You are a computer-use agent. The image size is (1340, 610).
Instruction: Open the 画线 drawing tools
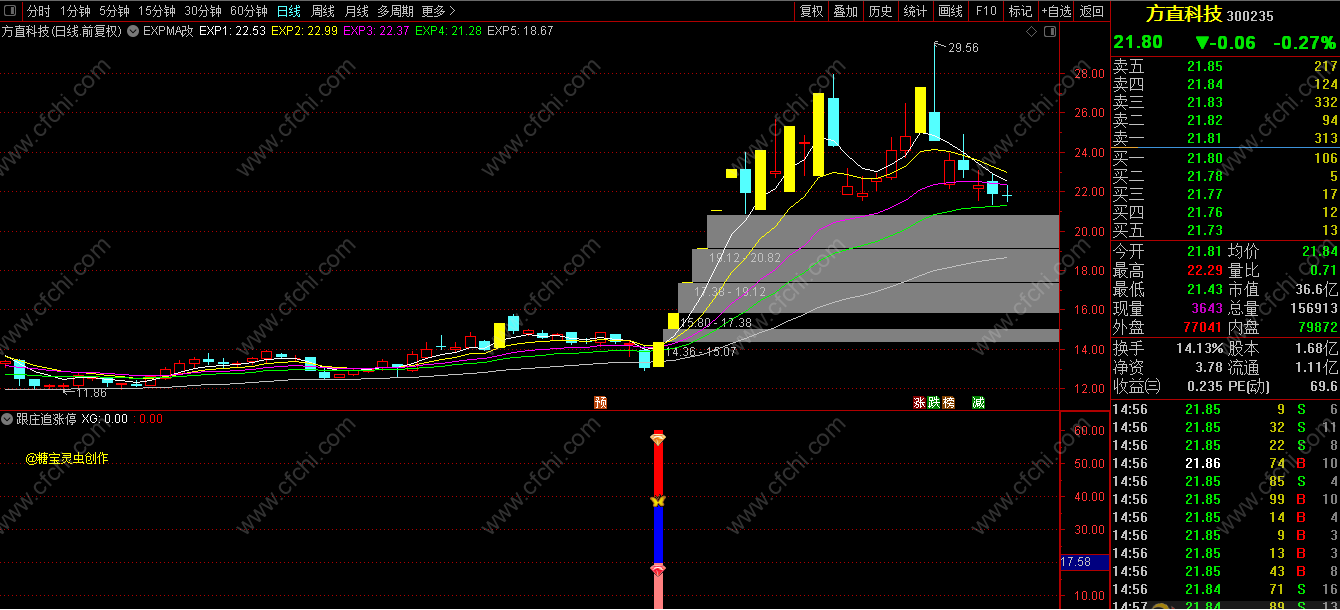tap(950, 11)
